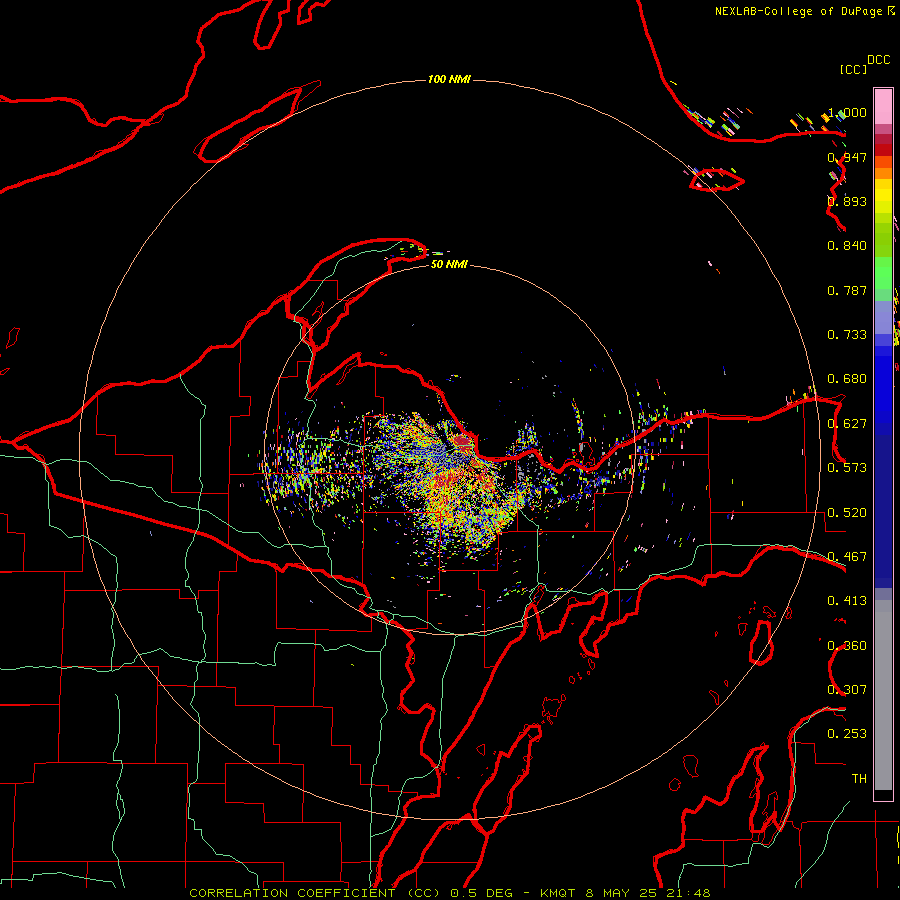
Task: Pick the gray segment of the color bar
Action: (x=883, y=695)
